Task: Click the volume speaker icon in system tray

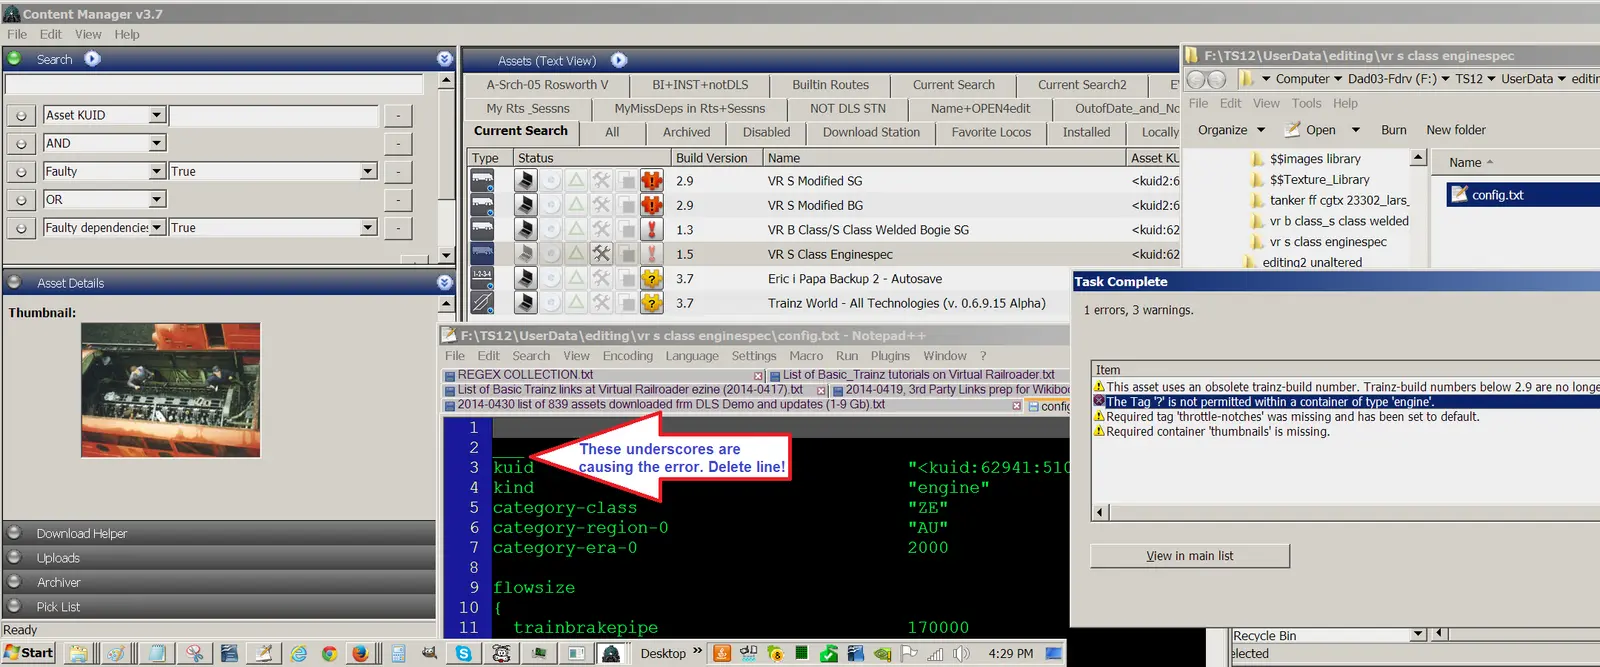Action: coord(961,654)
